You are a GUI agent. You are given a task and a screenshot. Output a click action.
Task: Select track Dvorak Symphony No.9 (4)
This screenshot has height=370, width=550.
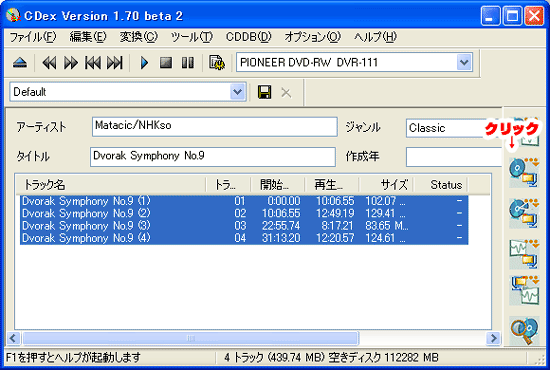pyautogui.click(x=244, y=238)
